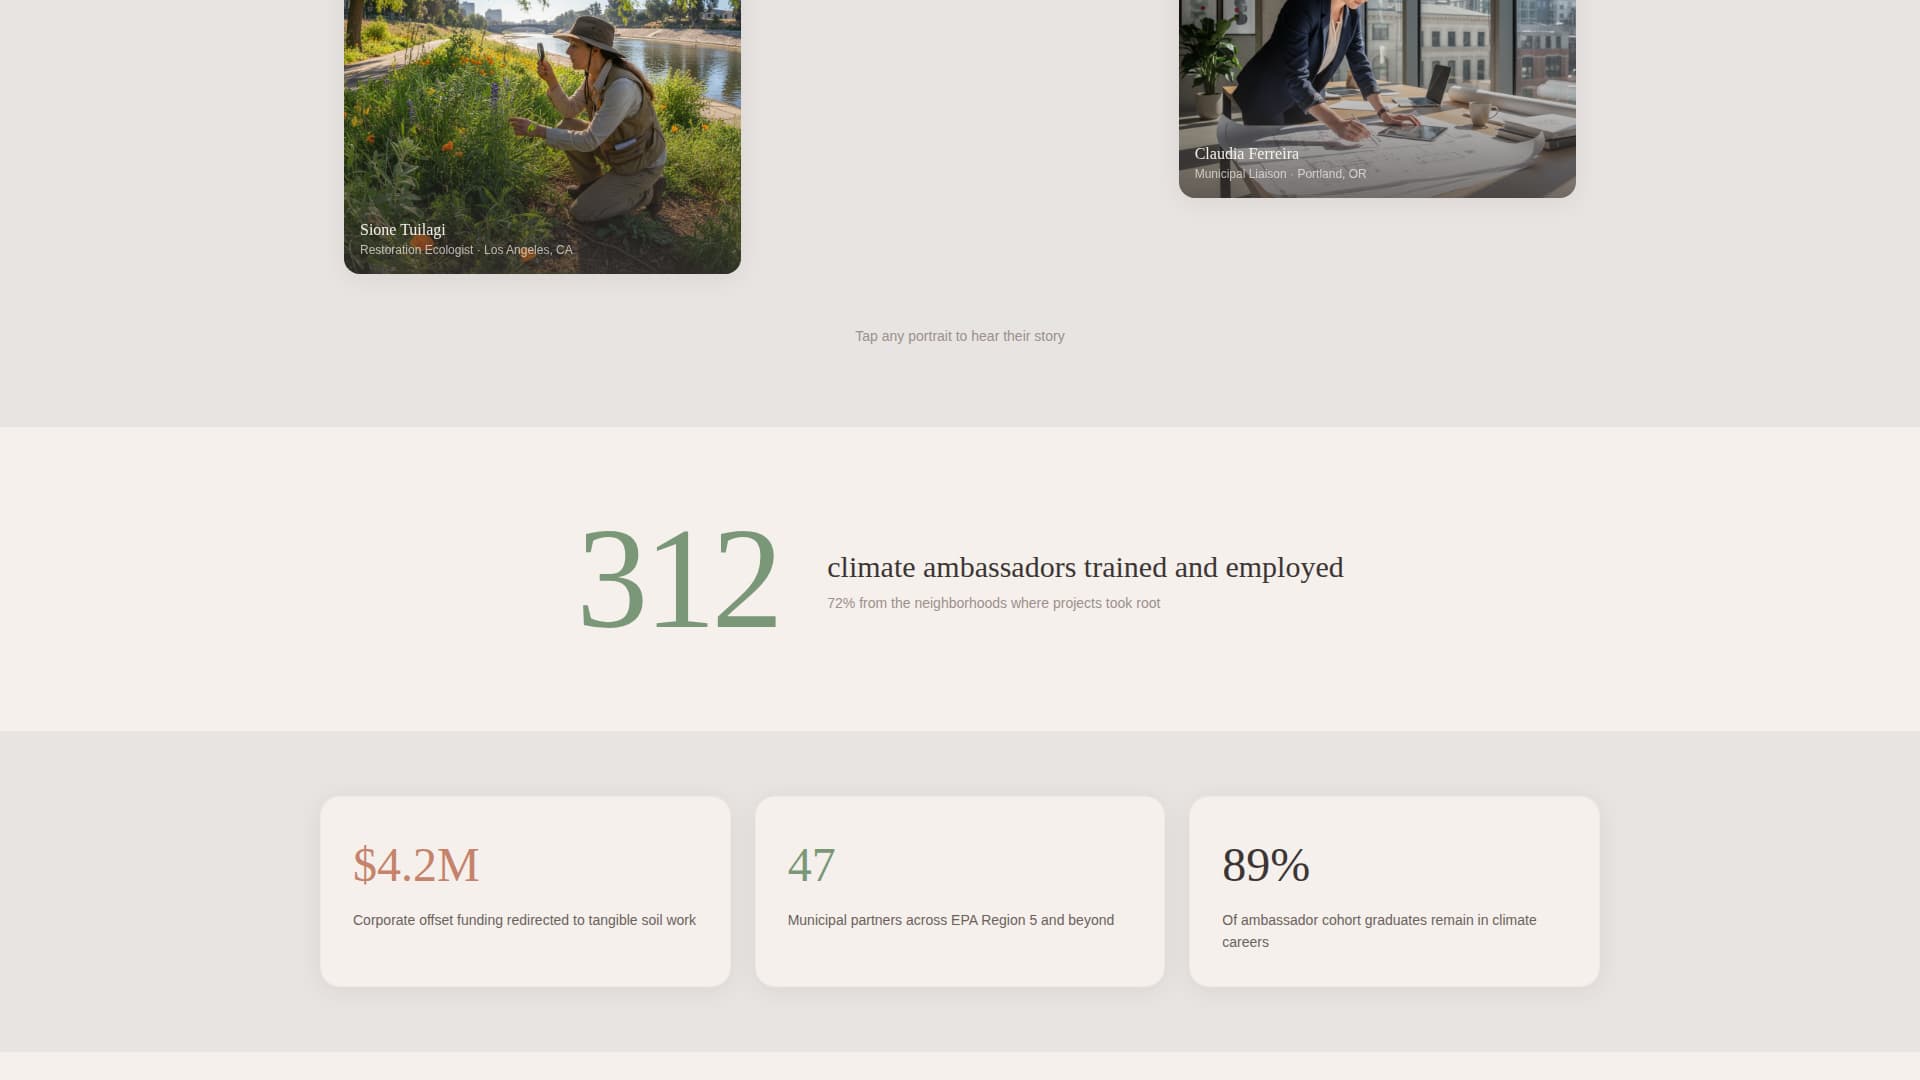The height and width of the screenshot is (1080, 1920).
Task: Click the EPA Region 5 partners description
Action: point(950,920)
